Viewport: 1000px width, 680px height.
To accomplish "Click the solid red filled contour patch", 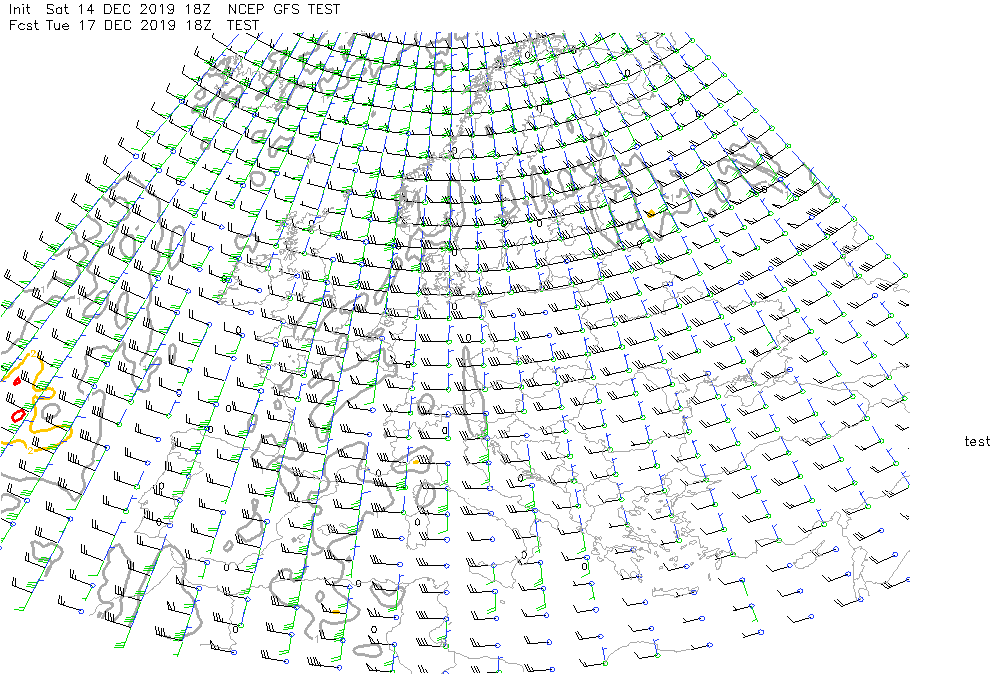I will click(x=17, y=380).
